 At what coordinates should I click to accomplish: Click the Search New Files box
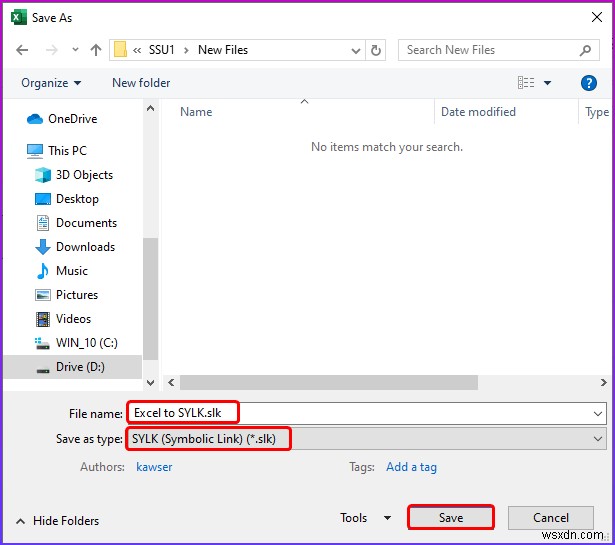498,50
